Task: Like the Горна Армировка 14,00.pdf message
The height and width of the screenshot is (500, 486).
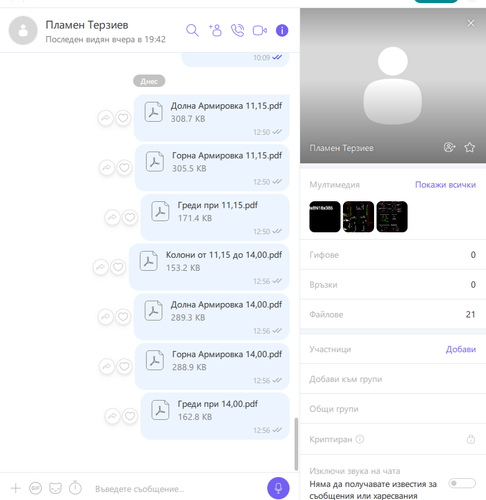Action: coord(124,366)
